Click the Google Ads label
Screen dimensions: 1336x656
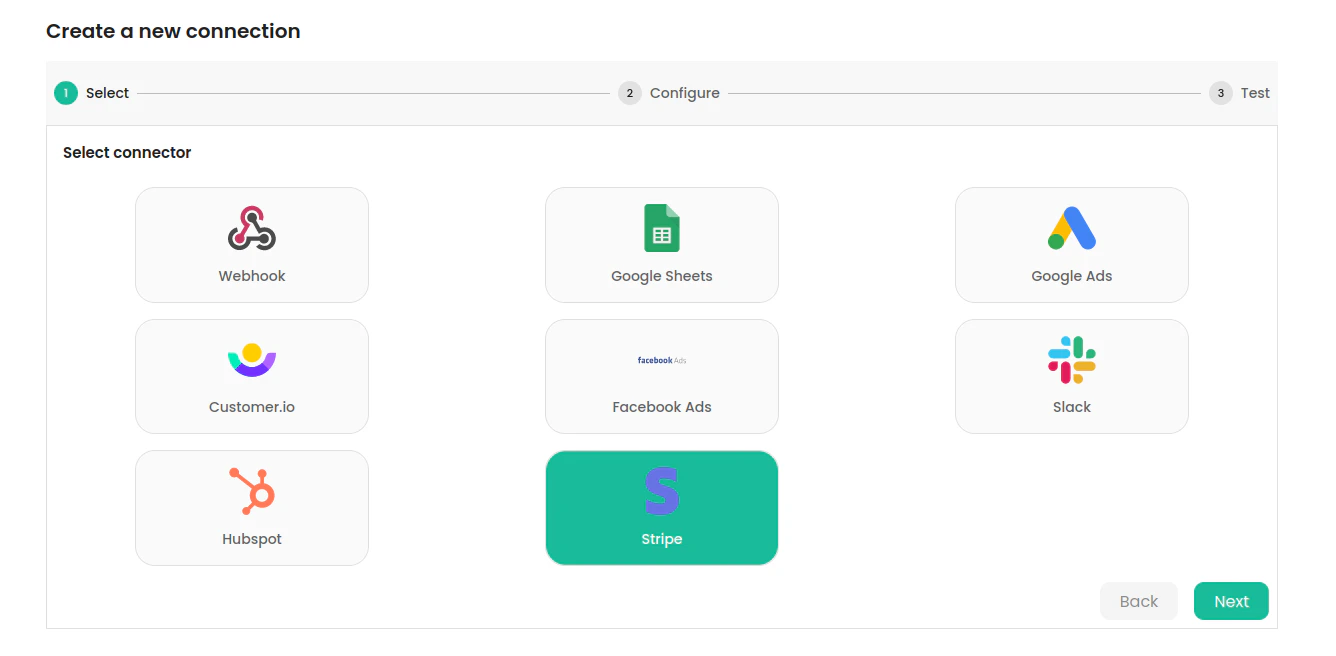1072,276
